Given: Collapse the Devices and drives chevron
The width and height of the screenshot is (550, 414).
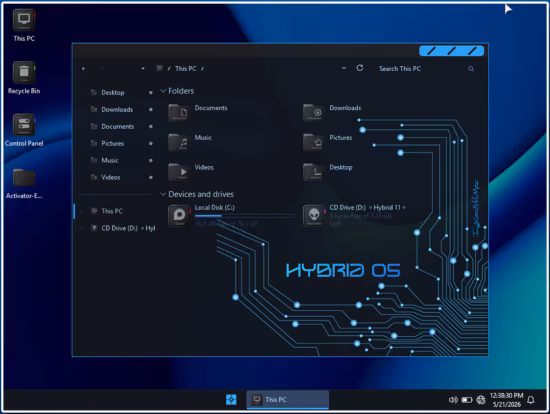Looking at the screenshot, I should [x=163, y=194].
